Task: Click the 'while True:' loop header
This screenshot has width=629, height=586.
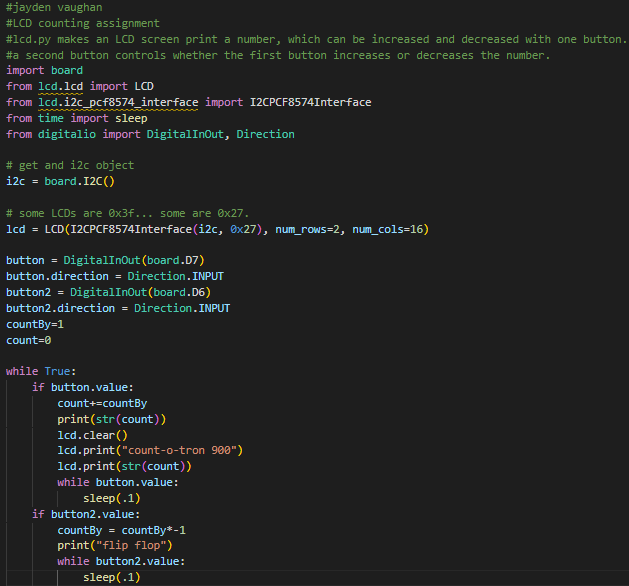Action: pos(41,371)
